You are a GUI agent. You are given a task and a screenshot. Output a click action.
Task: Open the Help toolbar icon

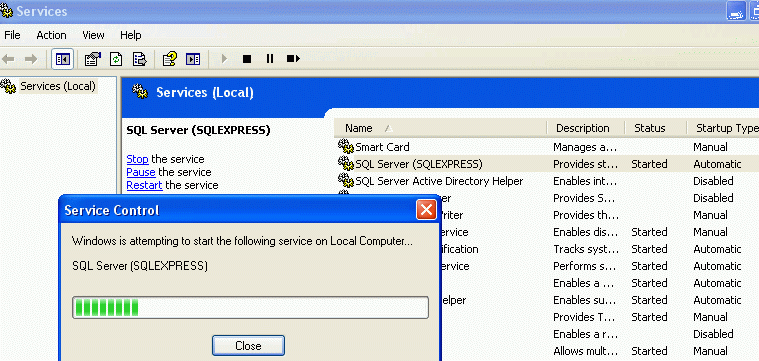169,59
